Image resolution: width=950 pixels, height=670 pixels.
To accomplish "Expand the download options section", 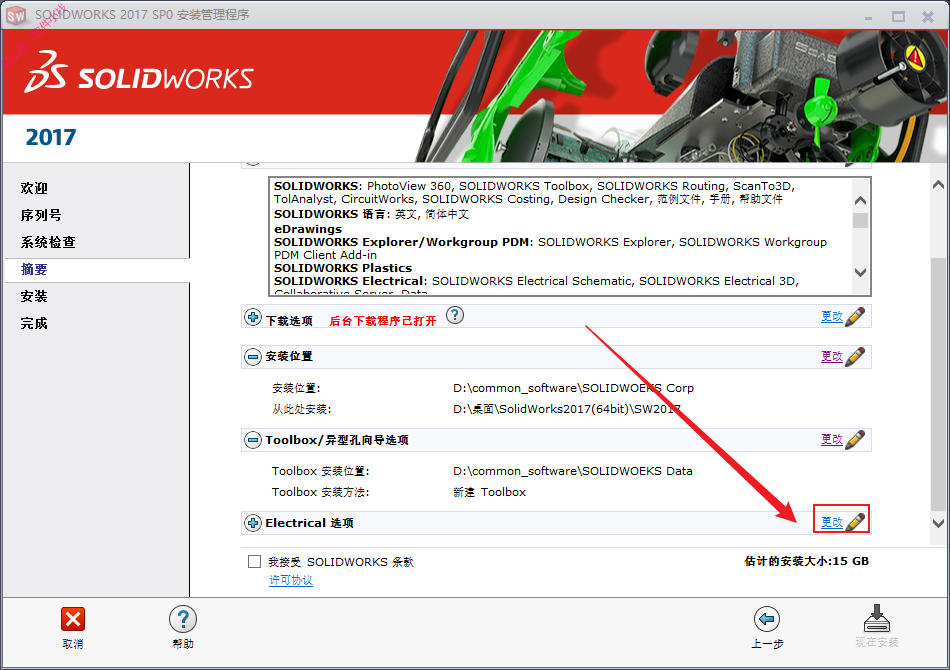I will [x=253, y=317].
